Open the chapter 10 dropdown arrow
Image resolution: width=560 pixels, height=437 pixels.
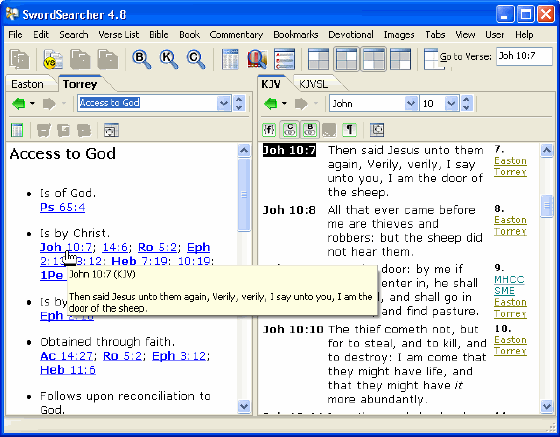coord(451,104)
